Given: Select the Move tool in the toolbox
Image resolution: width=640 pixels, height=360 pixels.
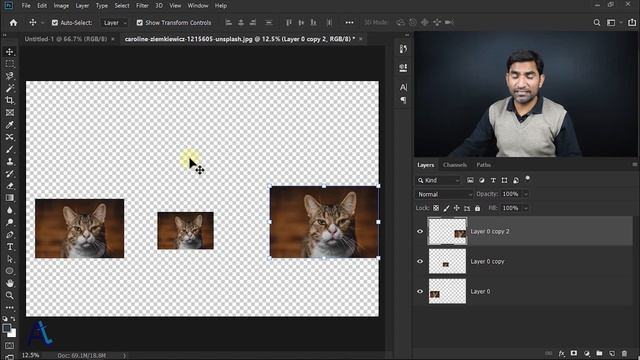Looking at the screenshot, I should [x=9, y=52].
